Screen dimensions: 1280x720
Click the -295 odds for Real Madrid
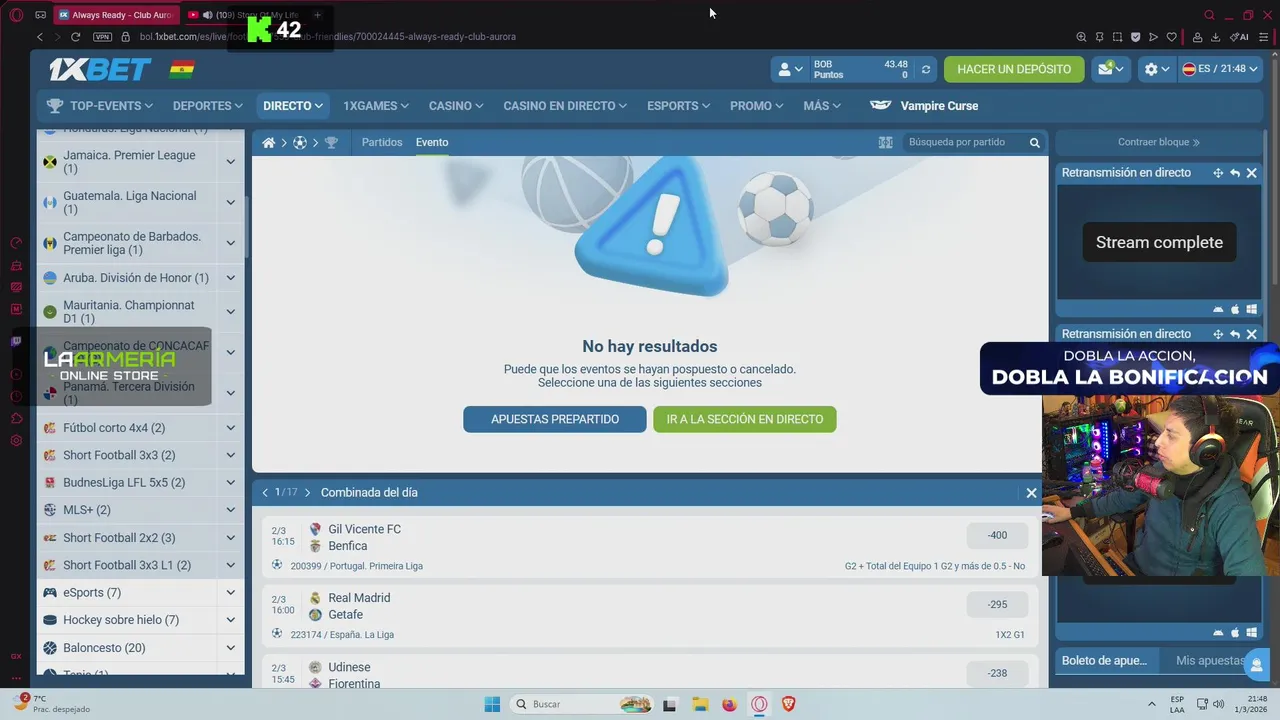pos(997,604)
